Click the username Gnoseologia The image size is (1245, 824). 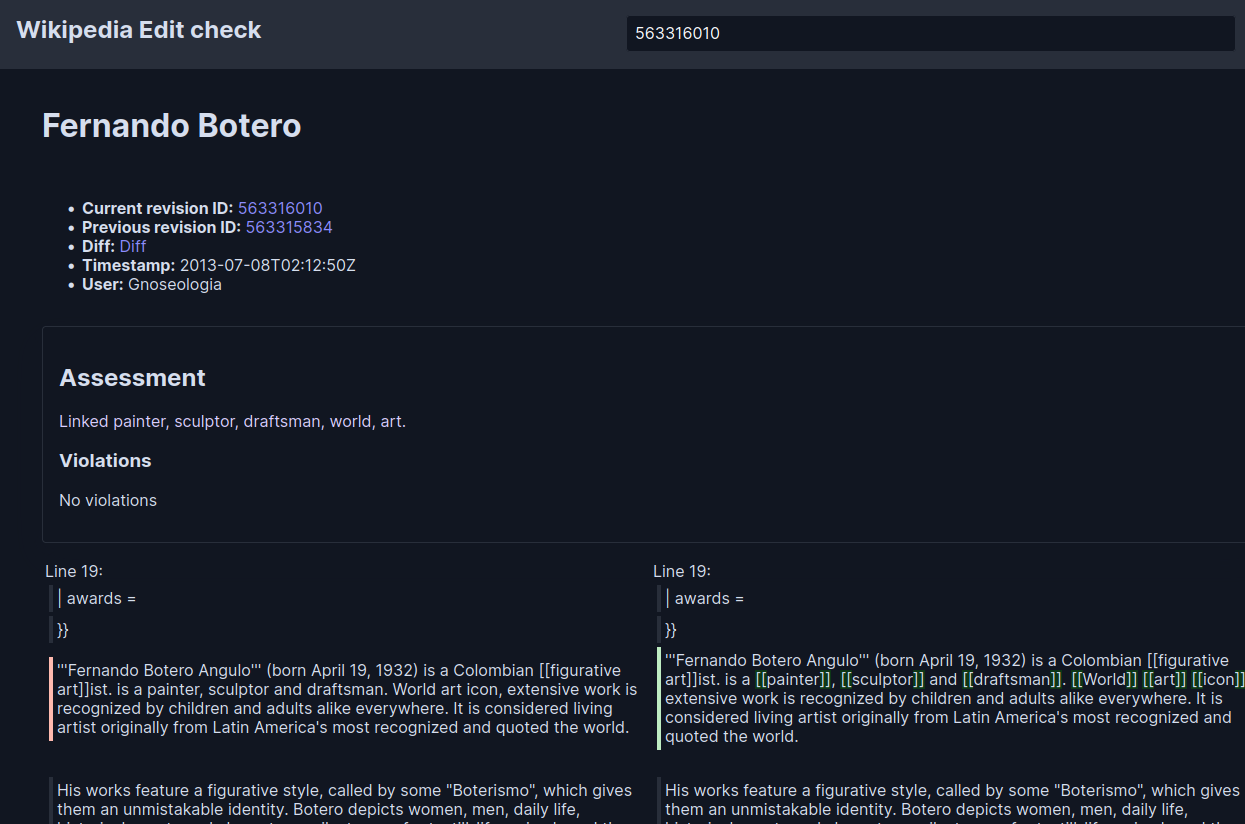pyautogui.click(x=175, y=284)
